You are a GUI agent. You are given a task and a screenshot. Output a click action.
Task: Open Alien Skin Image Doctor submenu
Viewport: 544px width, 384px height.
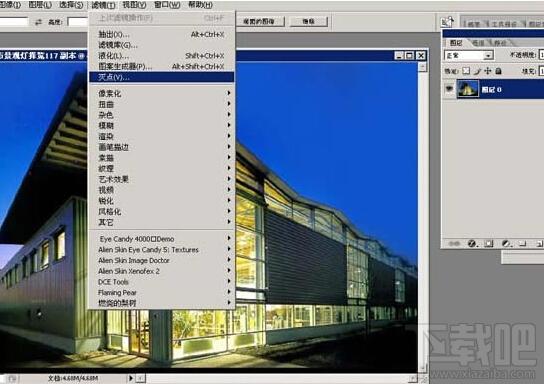162,260
